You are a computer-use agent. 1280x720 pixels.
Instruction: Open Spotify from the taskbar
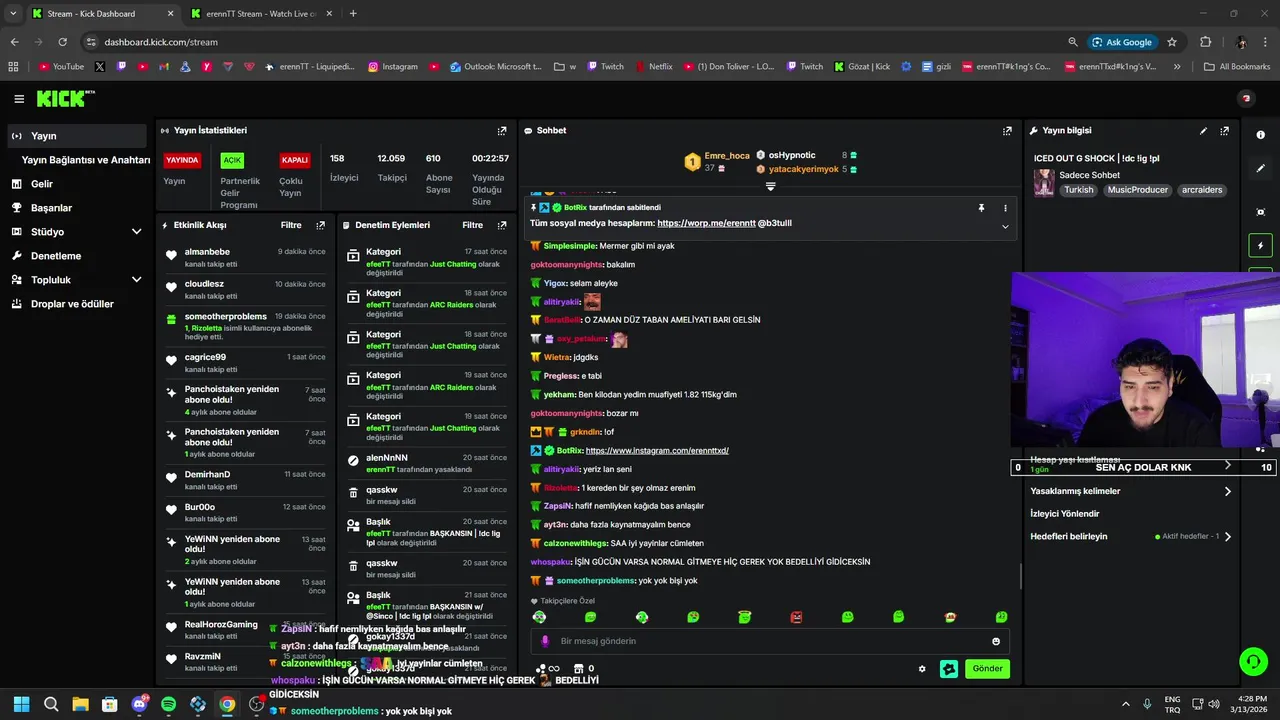[x=168, y=704]
